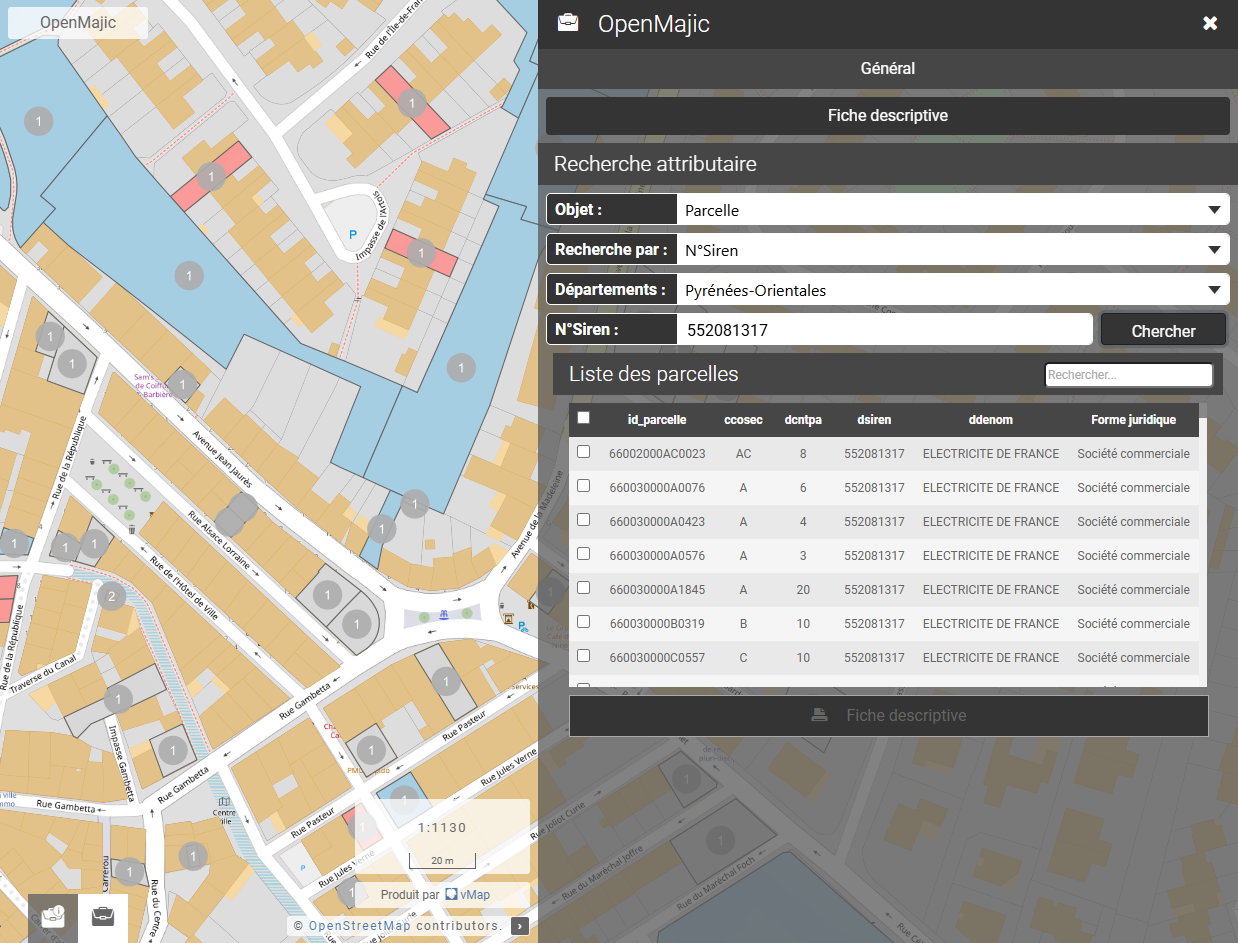Click the OpenMajic button over the map
This screenshot has height=943, width=1238.
click(x=78, y=23)
